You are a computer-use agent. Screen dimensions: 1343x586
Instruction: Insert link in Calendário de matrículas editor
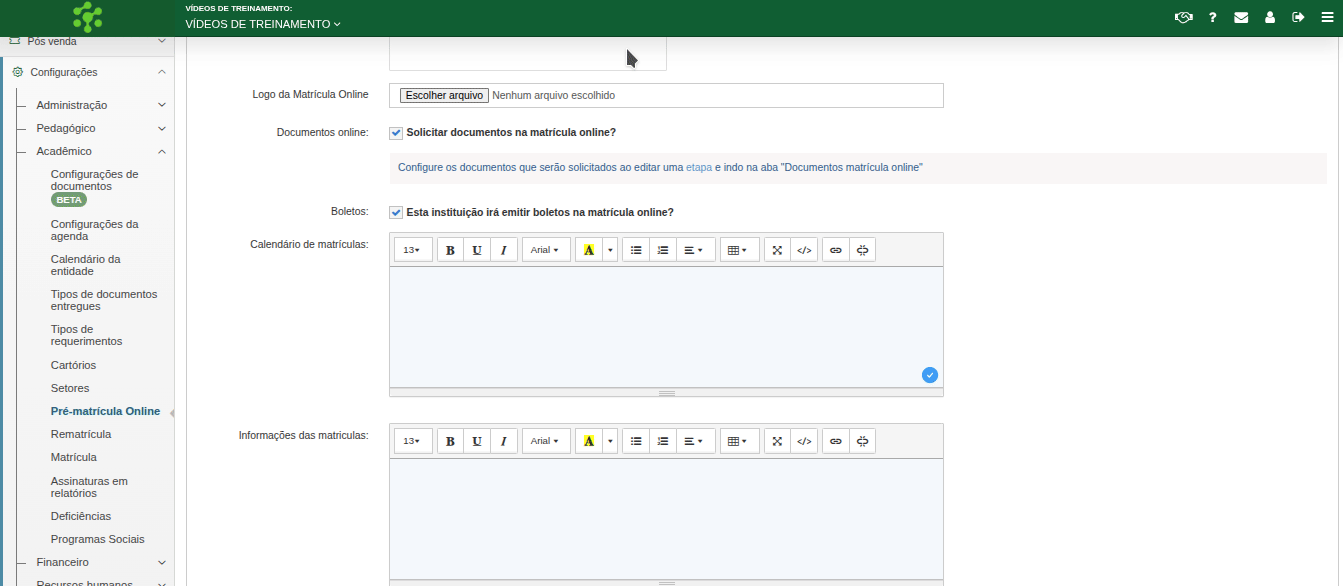(x=836, y=250)
